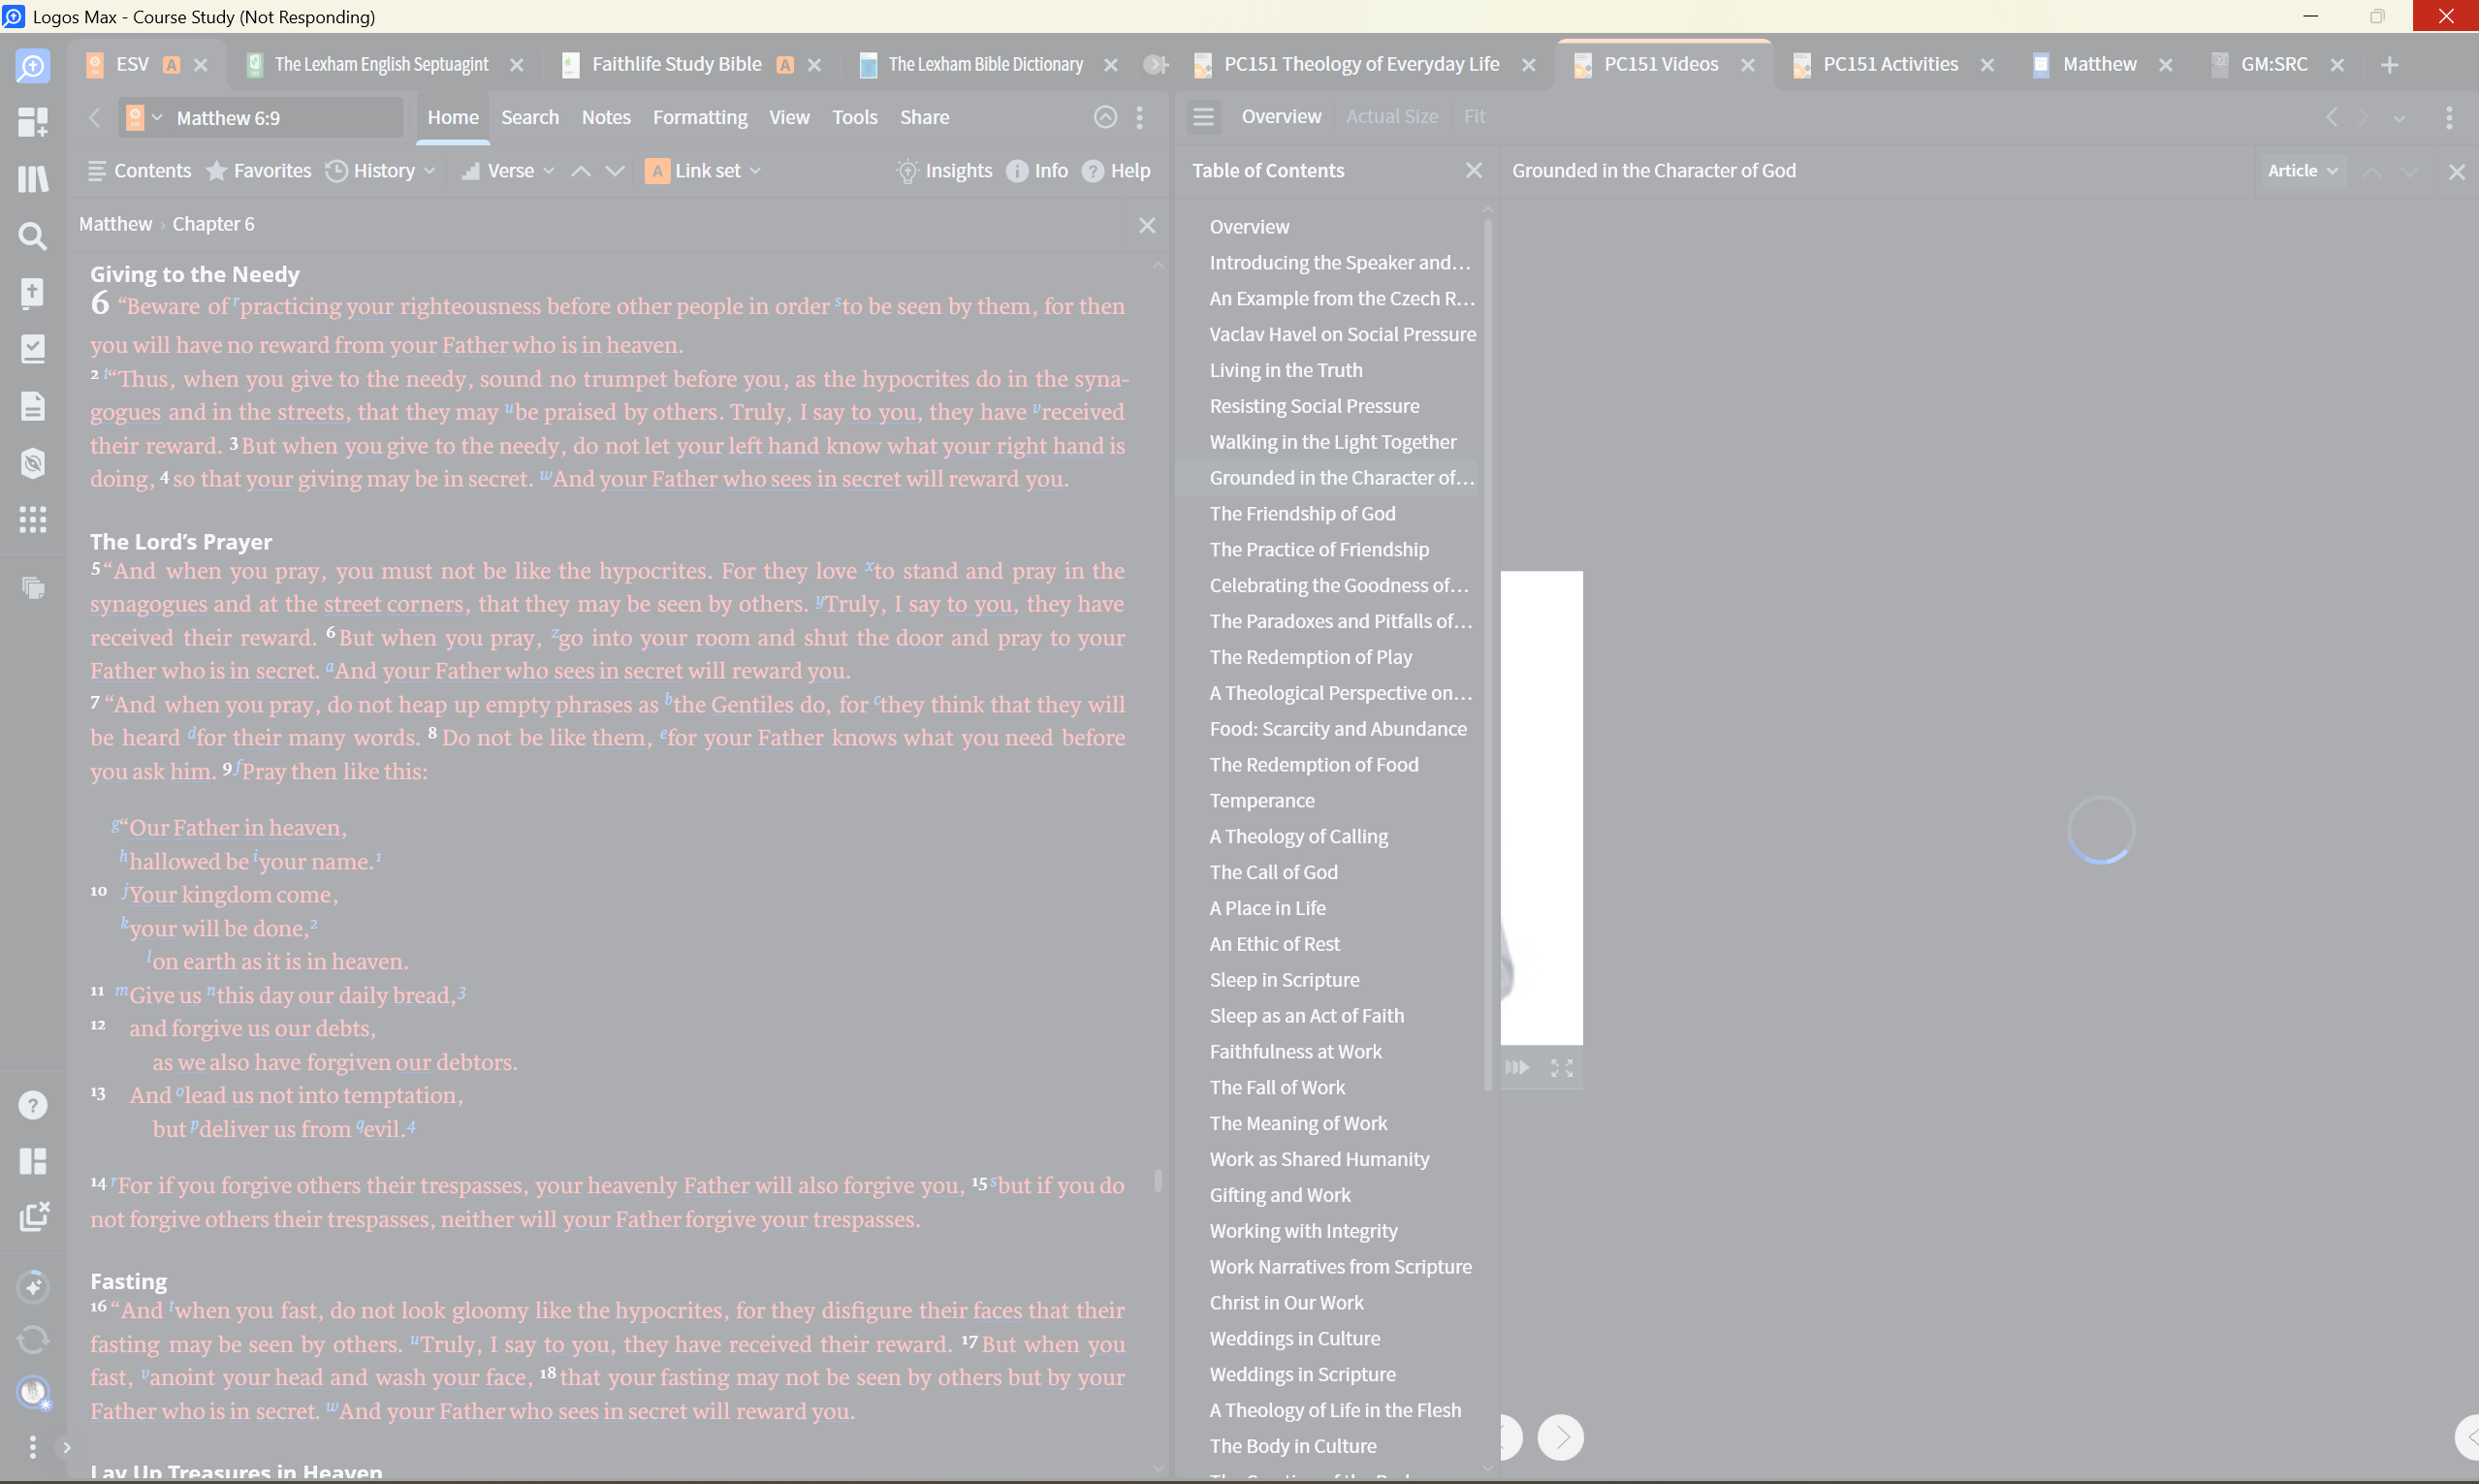The height and width of the screenshot is (1484, 2479).
Task: Click the Actual Size button
Action: (1392, 117)
